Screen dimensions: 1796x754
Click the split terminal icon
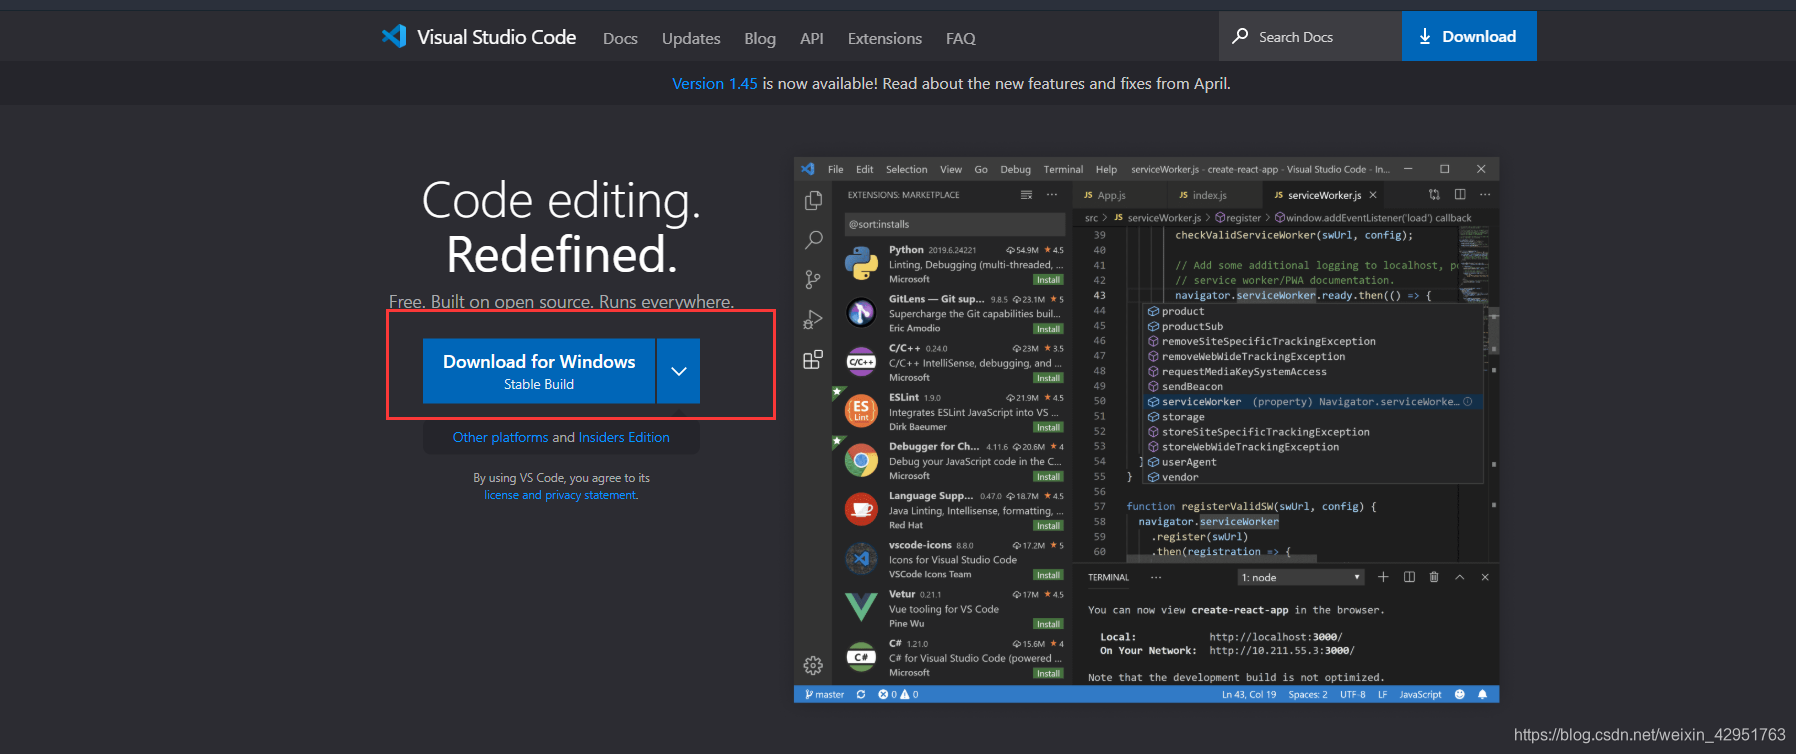[1409, 577]
